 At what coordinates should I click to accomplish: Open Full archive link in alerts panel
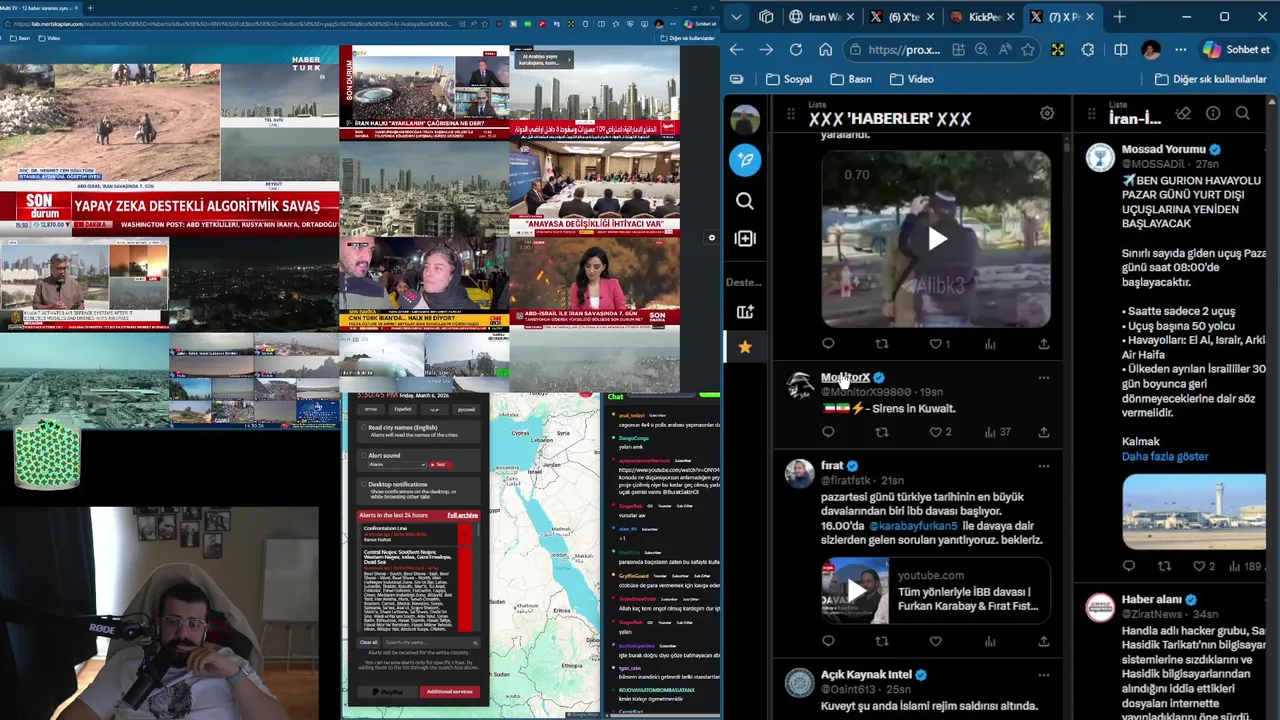point(462,515)
